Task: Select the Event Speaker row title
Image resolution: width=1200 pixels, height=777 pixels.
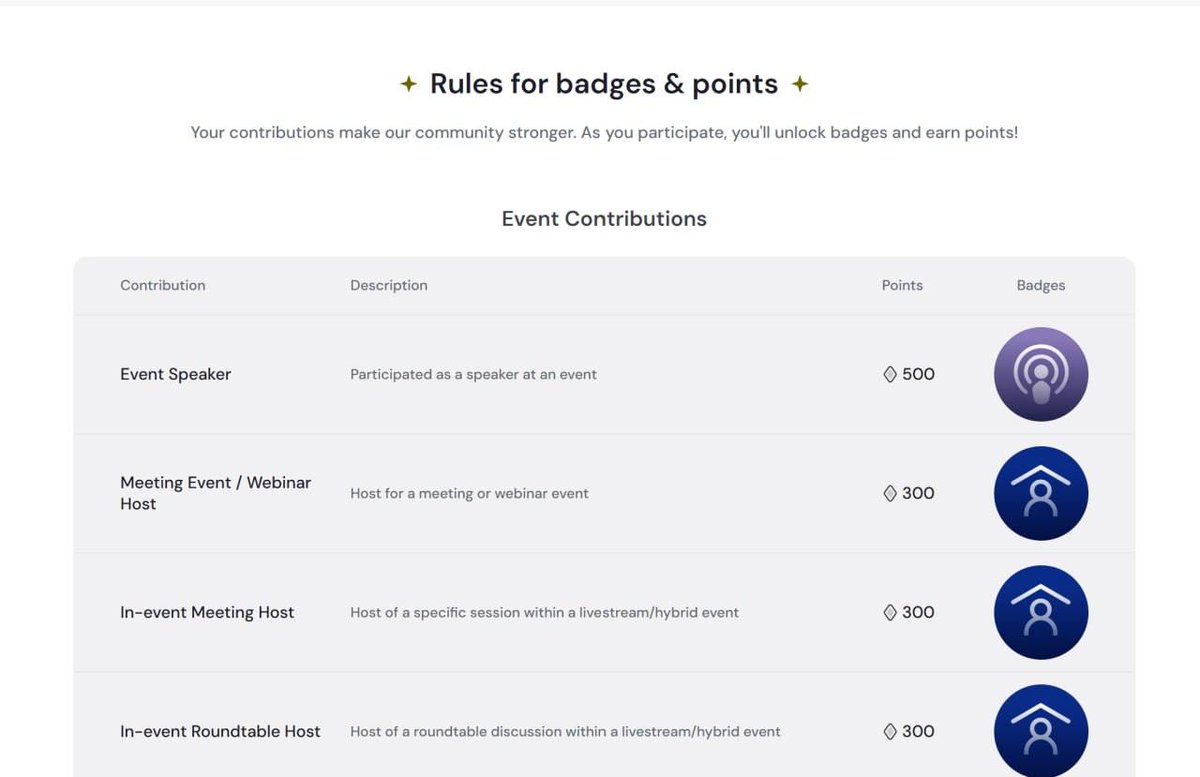Action: pos(176,374)
